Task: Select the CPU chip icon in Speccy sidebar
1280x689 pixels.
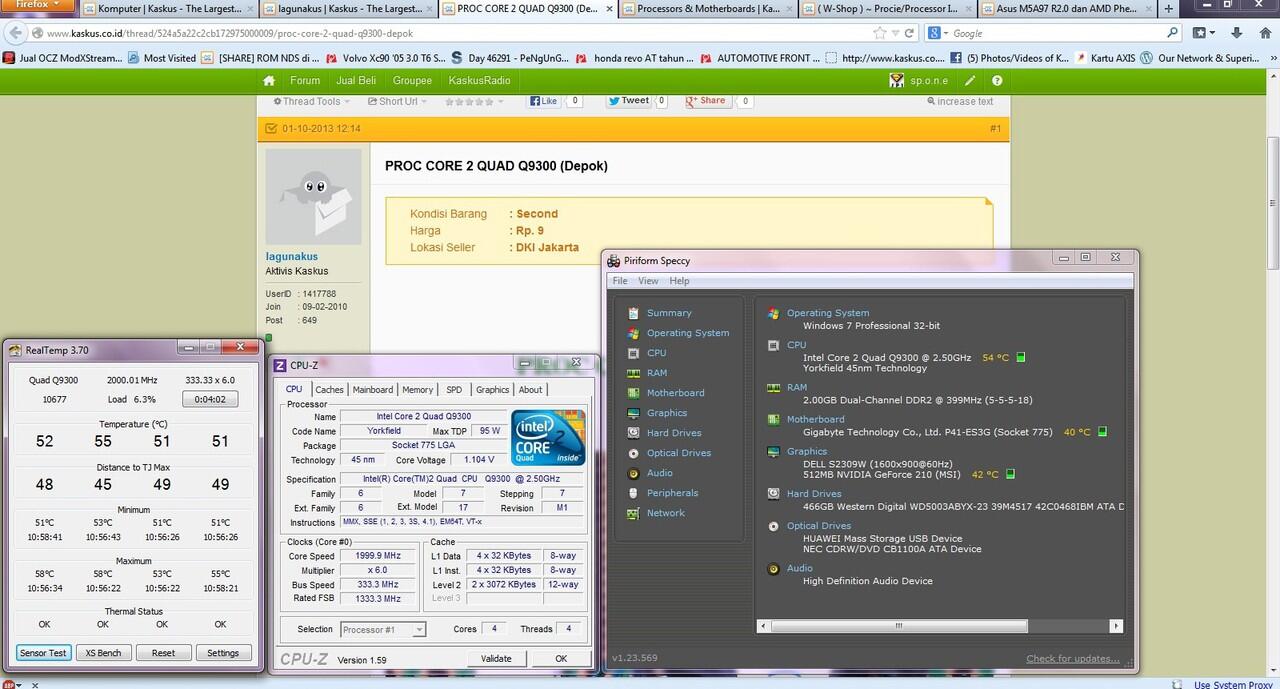Action: (x=633, y=353)
